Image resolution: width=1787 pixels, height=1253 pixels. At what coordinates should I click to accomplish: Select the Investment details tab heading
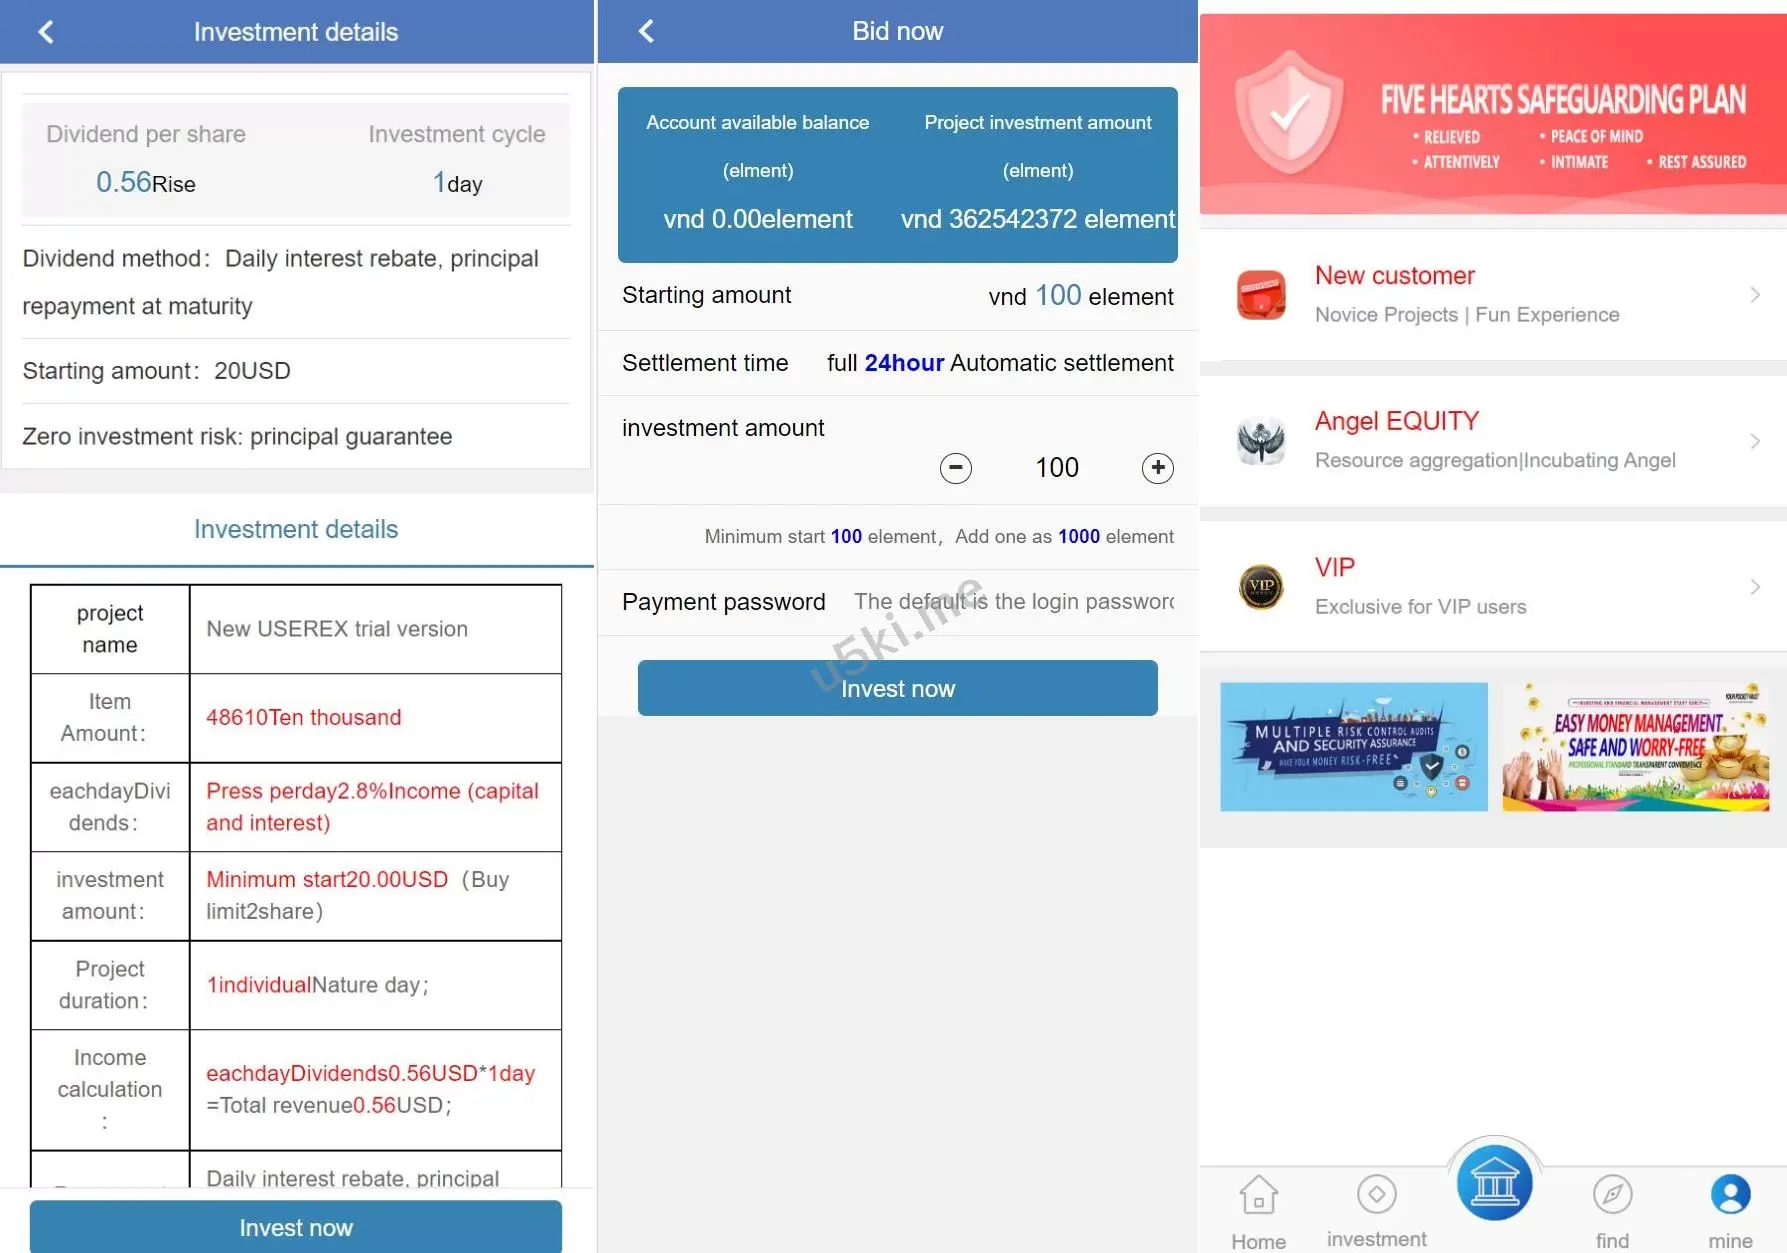coord(296,529)
